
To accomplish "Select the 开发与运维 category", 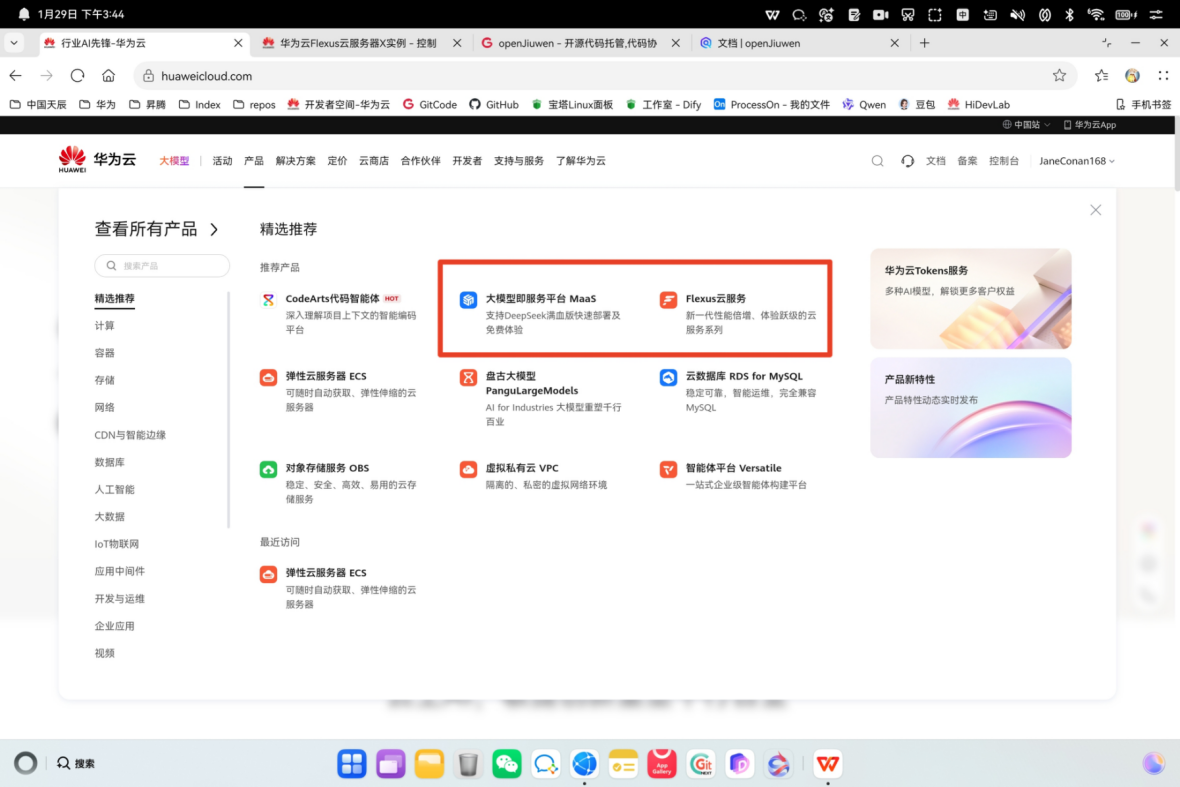I will tap(120, 599).
